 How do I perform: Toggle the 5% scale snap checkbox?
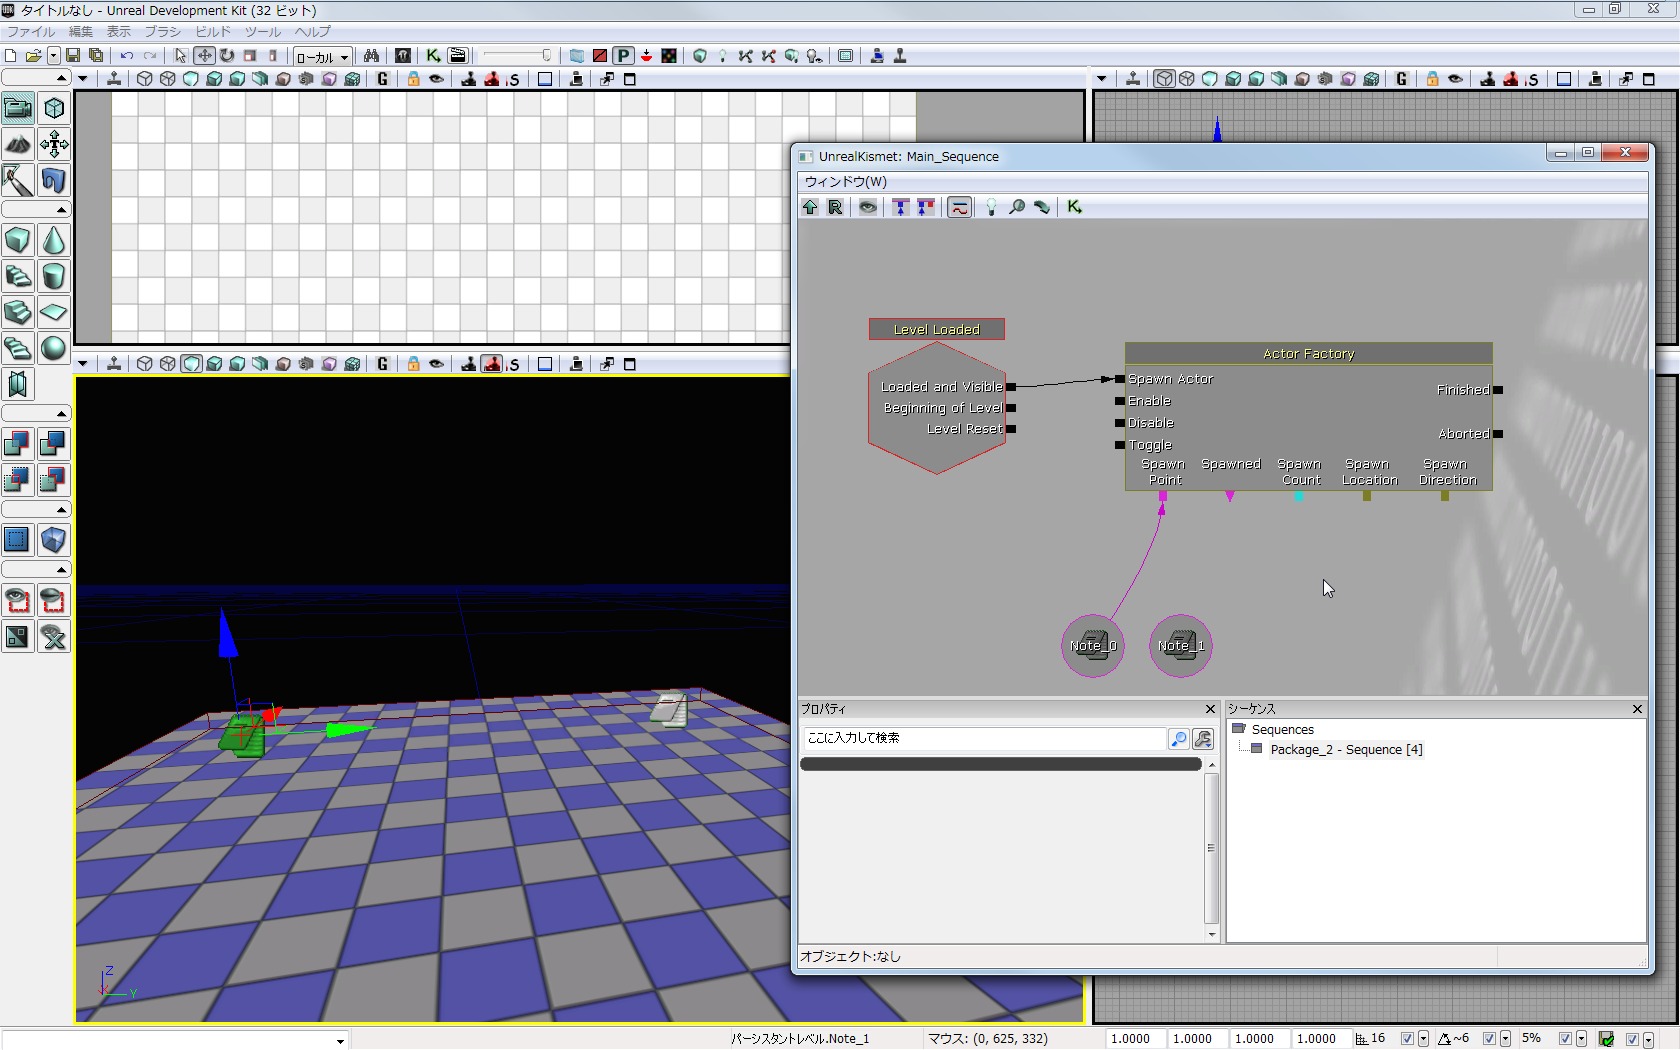point(1565,1039)
